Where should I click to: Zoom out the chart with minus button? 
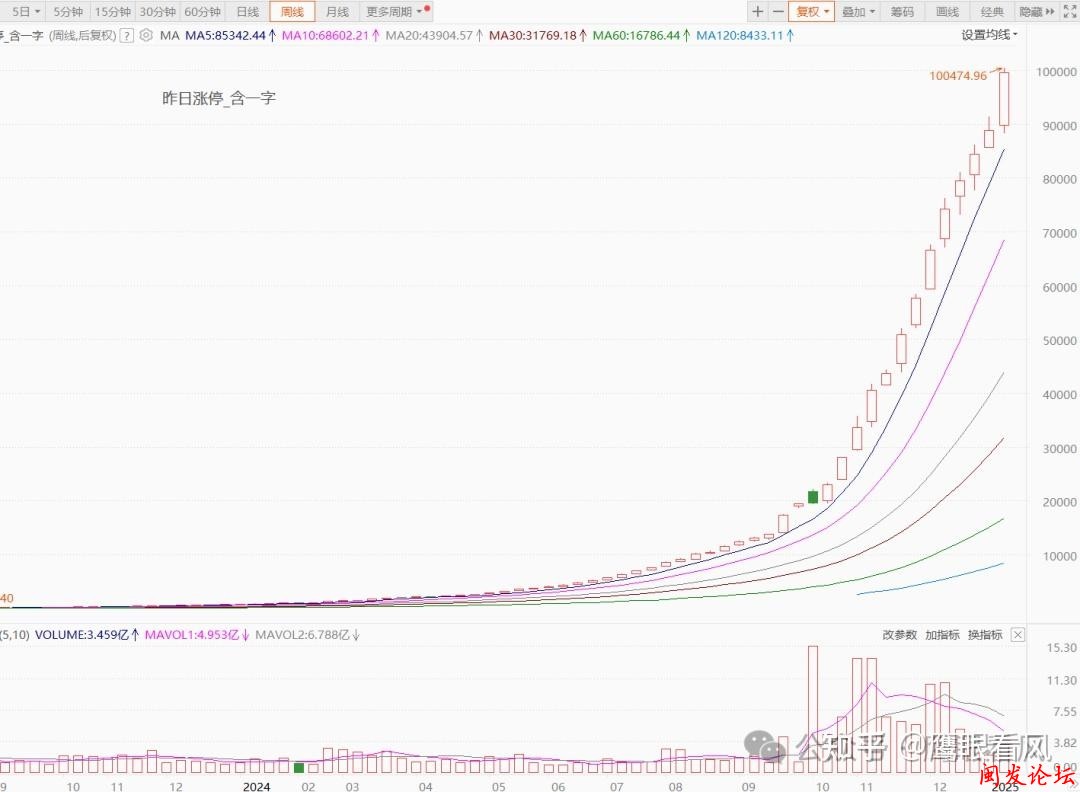click(777, 12)
